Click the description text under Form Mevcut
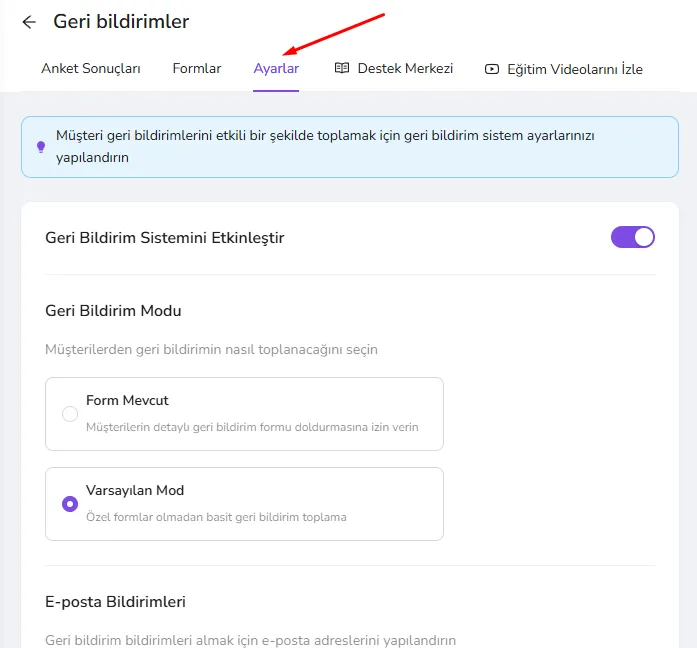This screenshot has width=697, height=648. (x=252, y=427)
